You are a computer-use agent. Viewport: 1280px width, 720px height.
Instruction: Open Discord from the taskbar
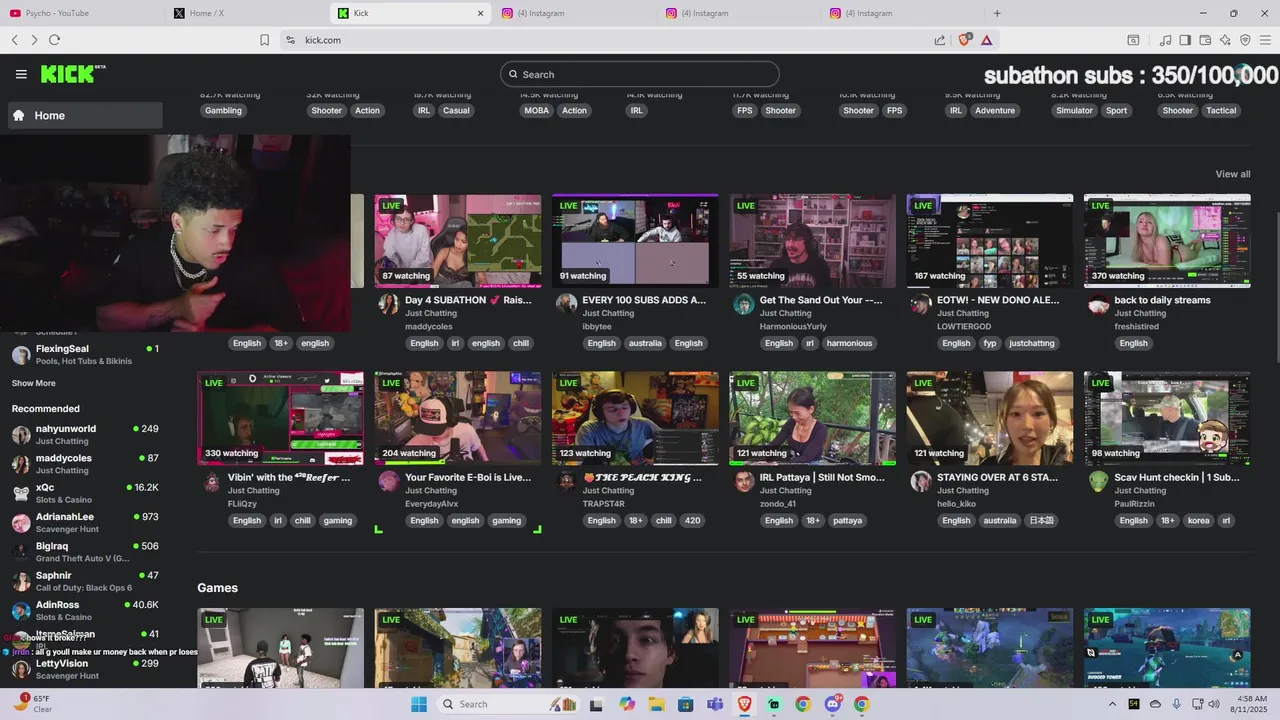pos(833,704)
